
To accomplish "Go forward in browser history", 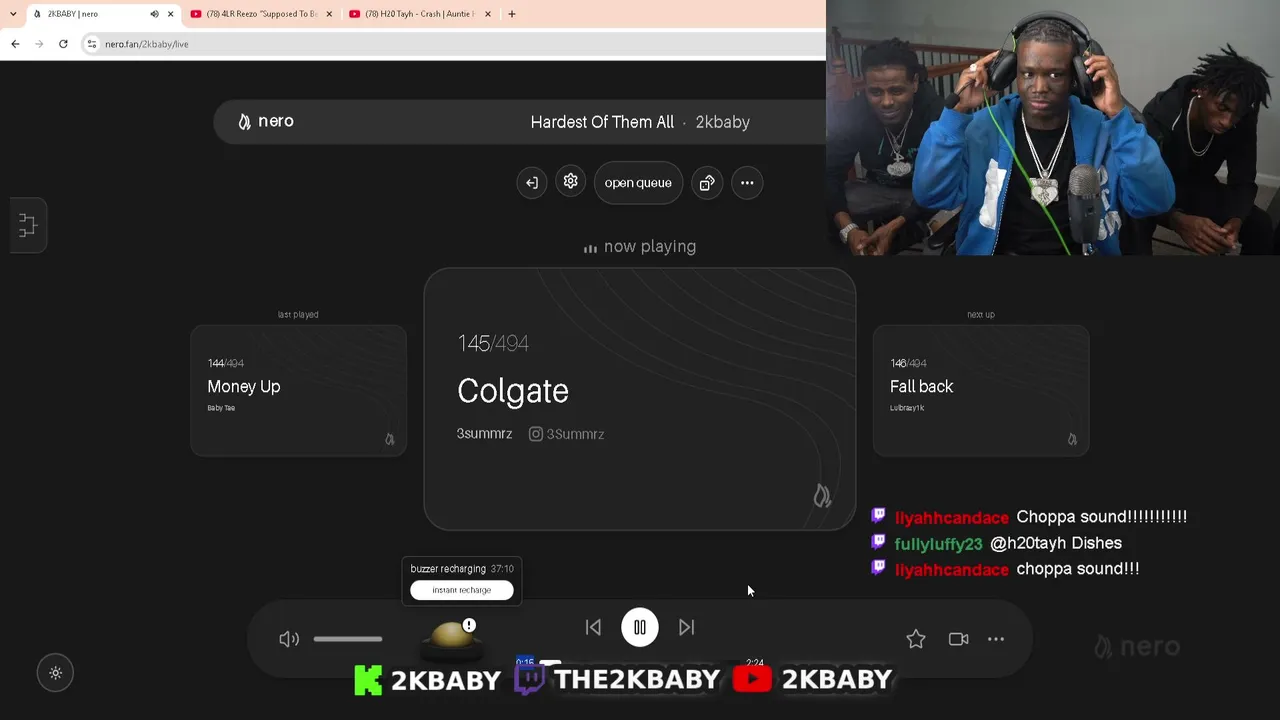I will [39, 44].
